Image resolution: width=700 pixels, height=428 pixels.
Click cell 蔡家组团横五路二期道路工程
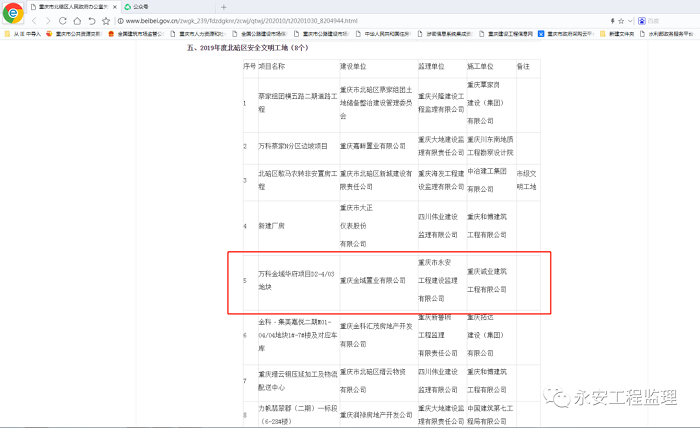298,103
